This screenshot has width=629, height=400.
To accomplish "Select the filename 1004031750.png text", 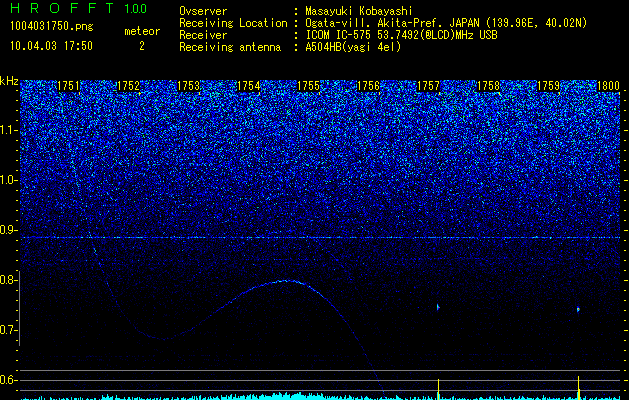I will 52,27.
